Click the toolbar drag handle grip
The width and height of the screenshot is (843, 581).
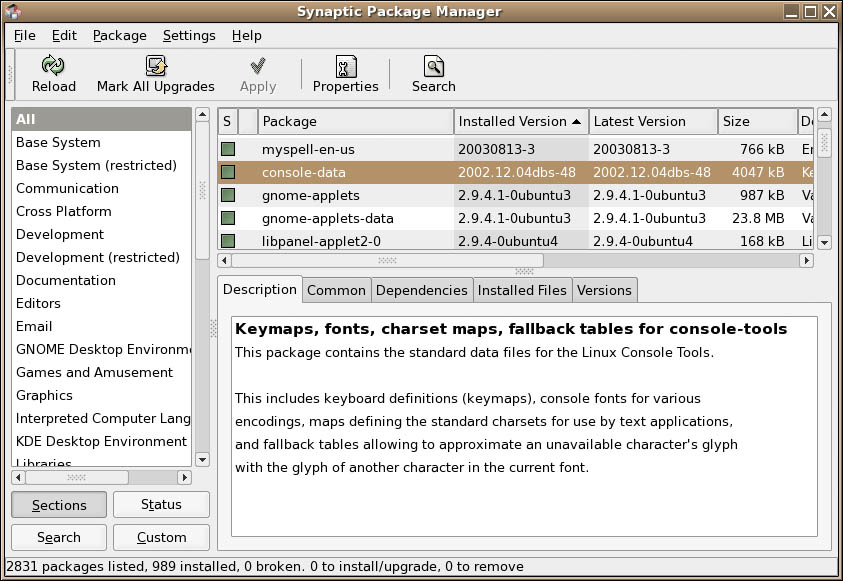[x=10, y=74]
